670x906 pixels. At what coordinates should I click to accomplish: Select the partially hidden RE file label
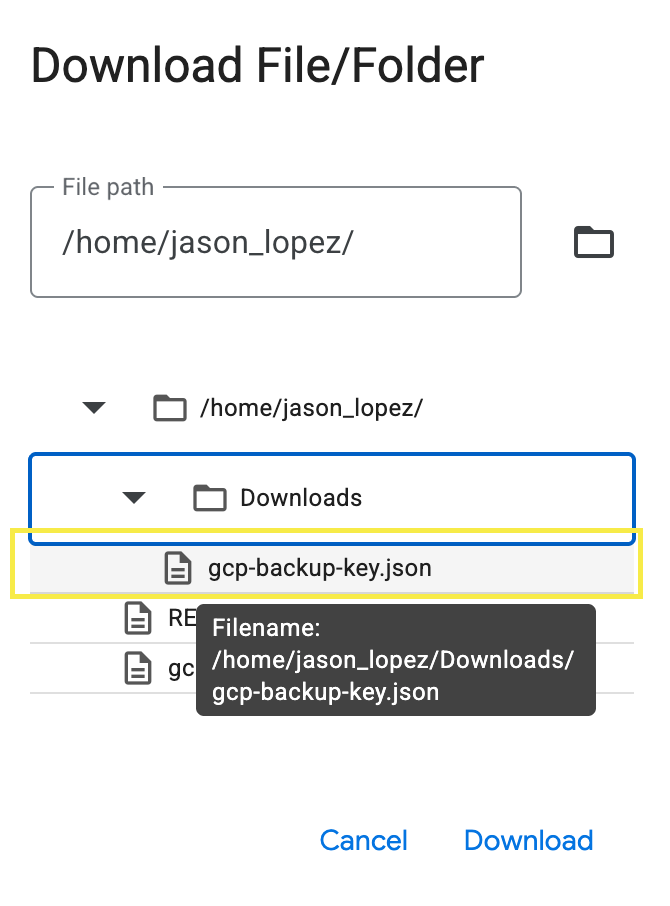pyautogui.click(x=181, y=619)
